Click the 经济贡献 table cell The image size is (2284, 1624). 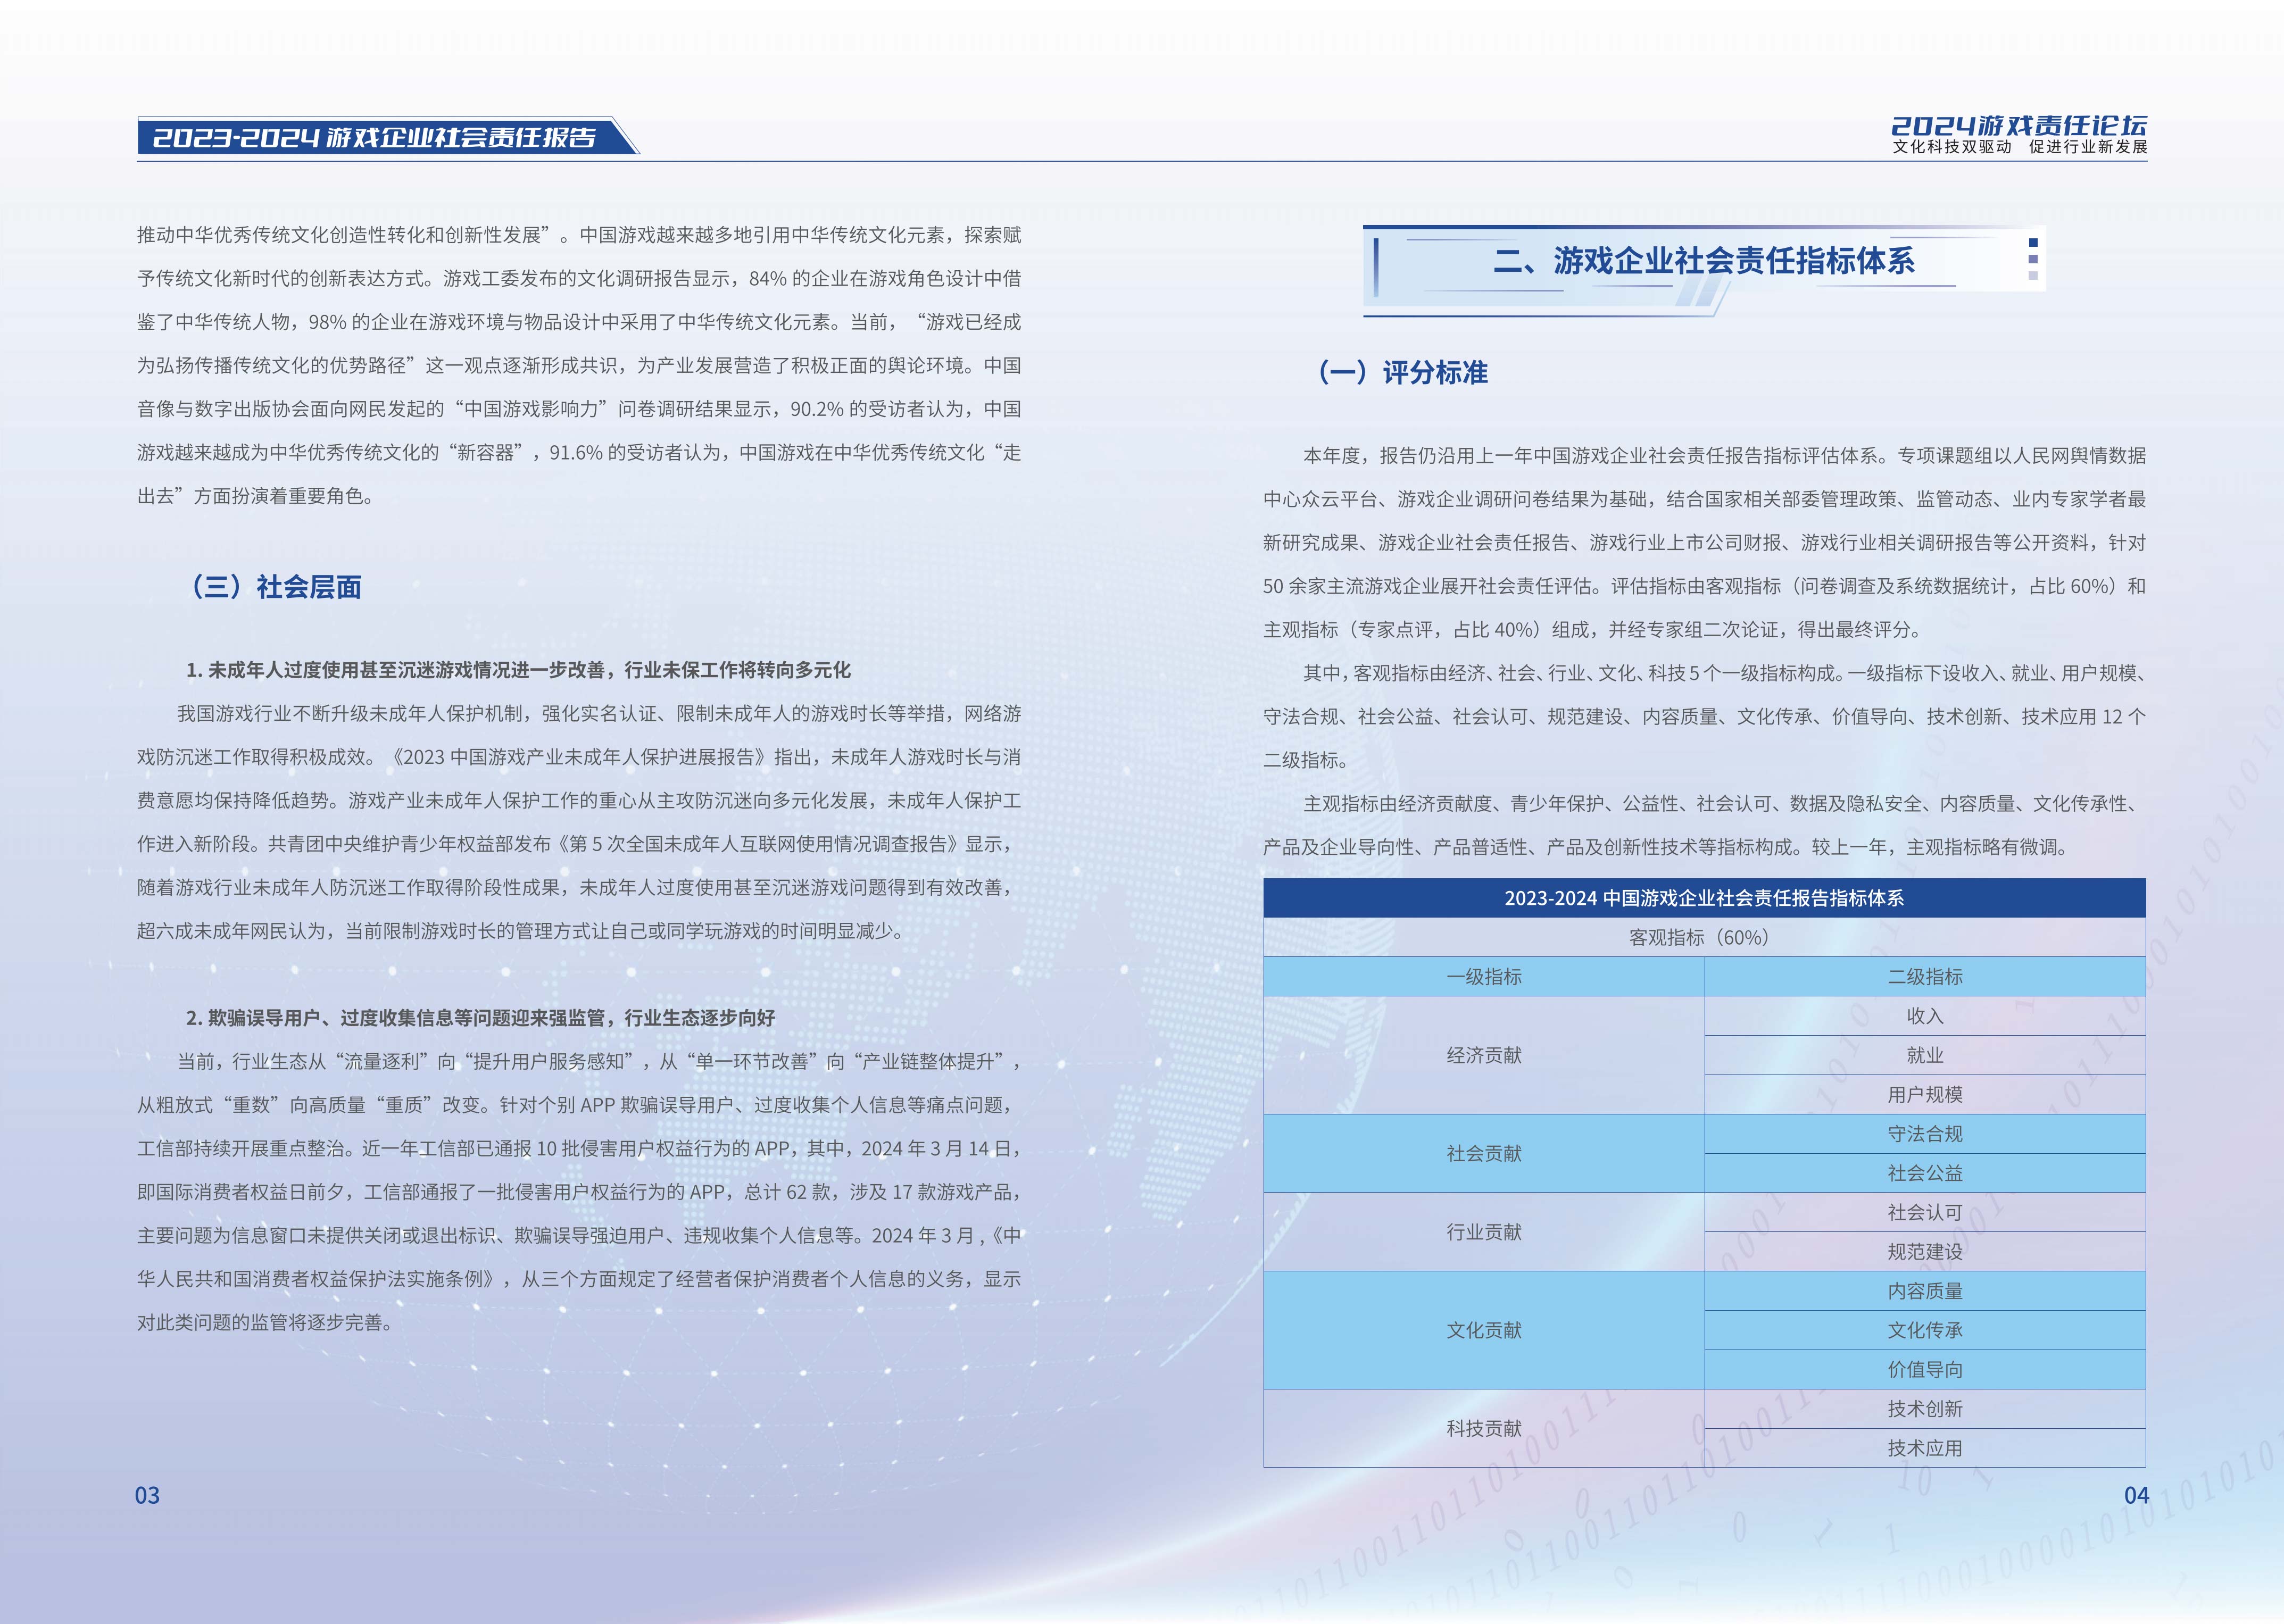pos(1484,1055)
